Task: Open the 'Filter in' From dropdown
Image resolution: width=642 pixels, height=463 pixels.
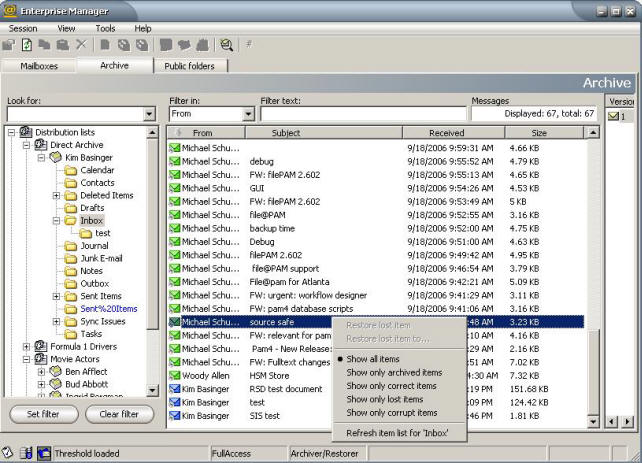Action: click(x=249, y=114)
